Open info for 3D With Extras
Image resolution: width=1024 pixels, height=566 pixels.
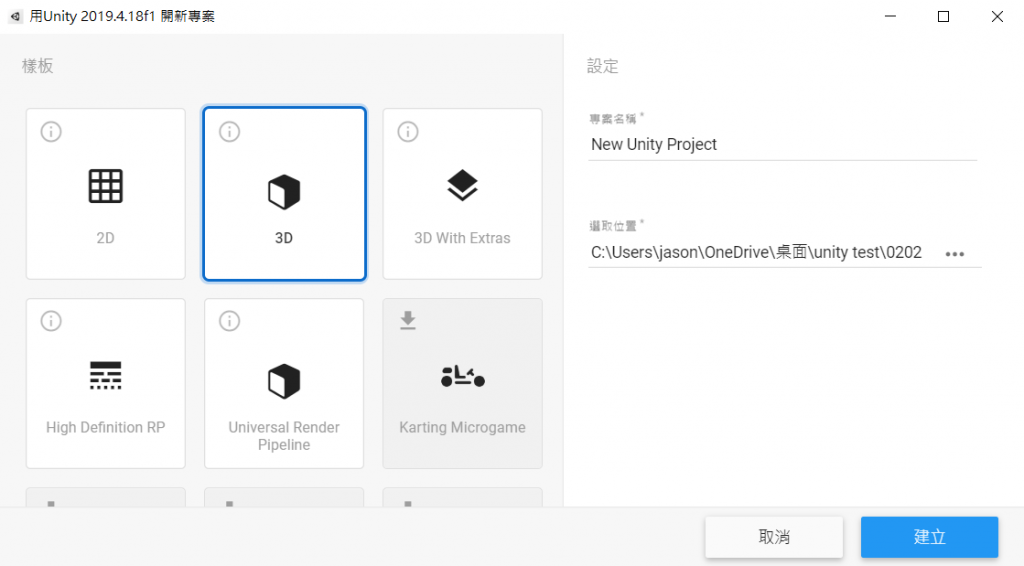click(408, 132)
